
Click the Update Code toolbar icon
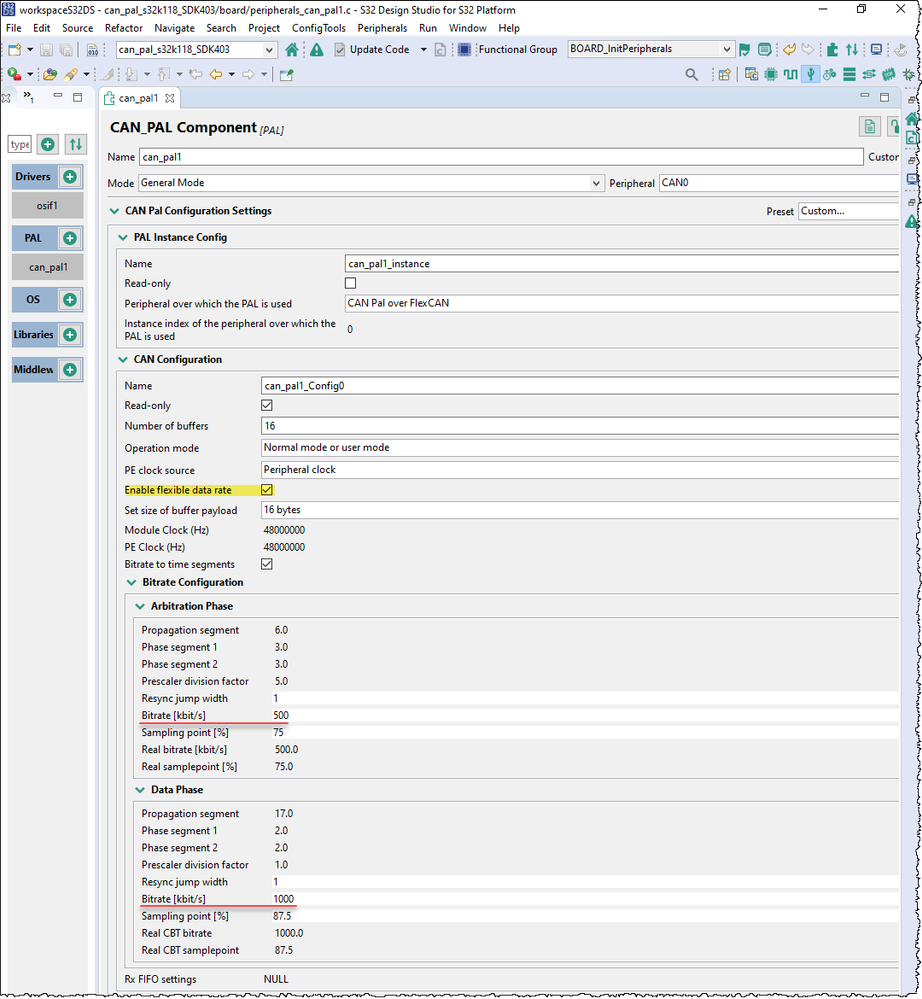click(x=341, y=48)
